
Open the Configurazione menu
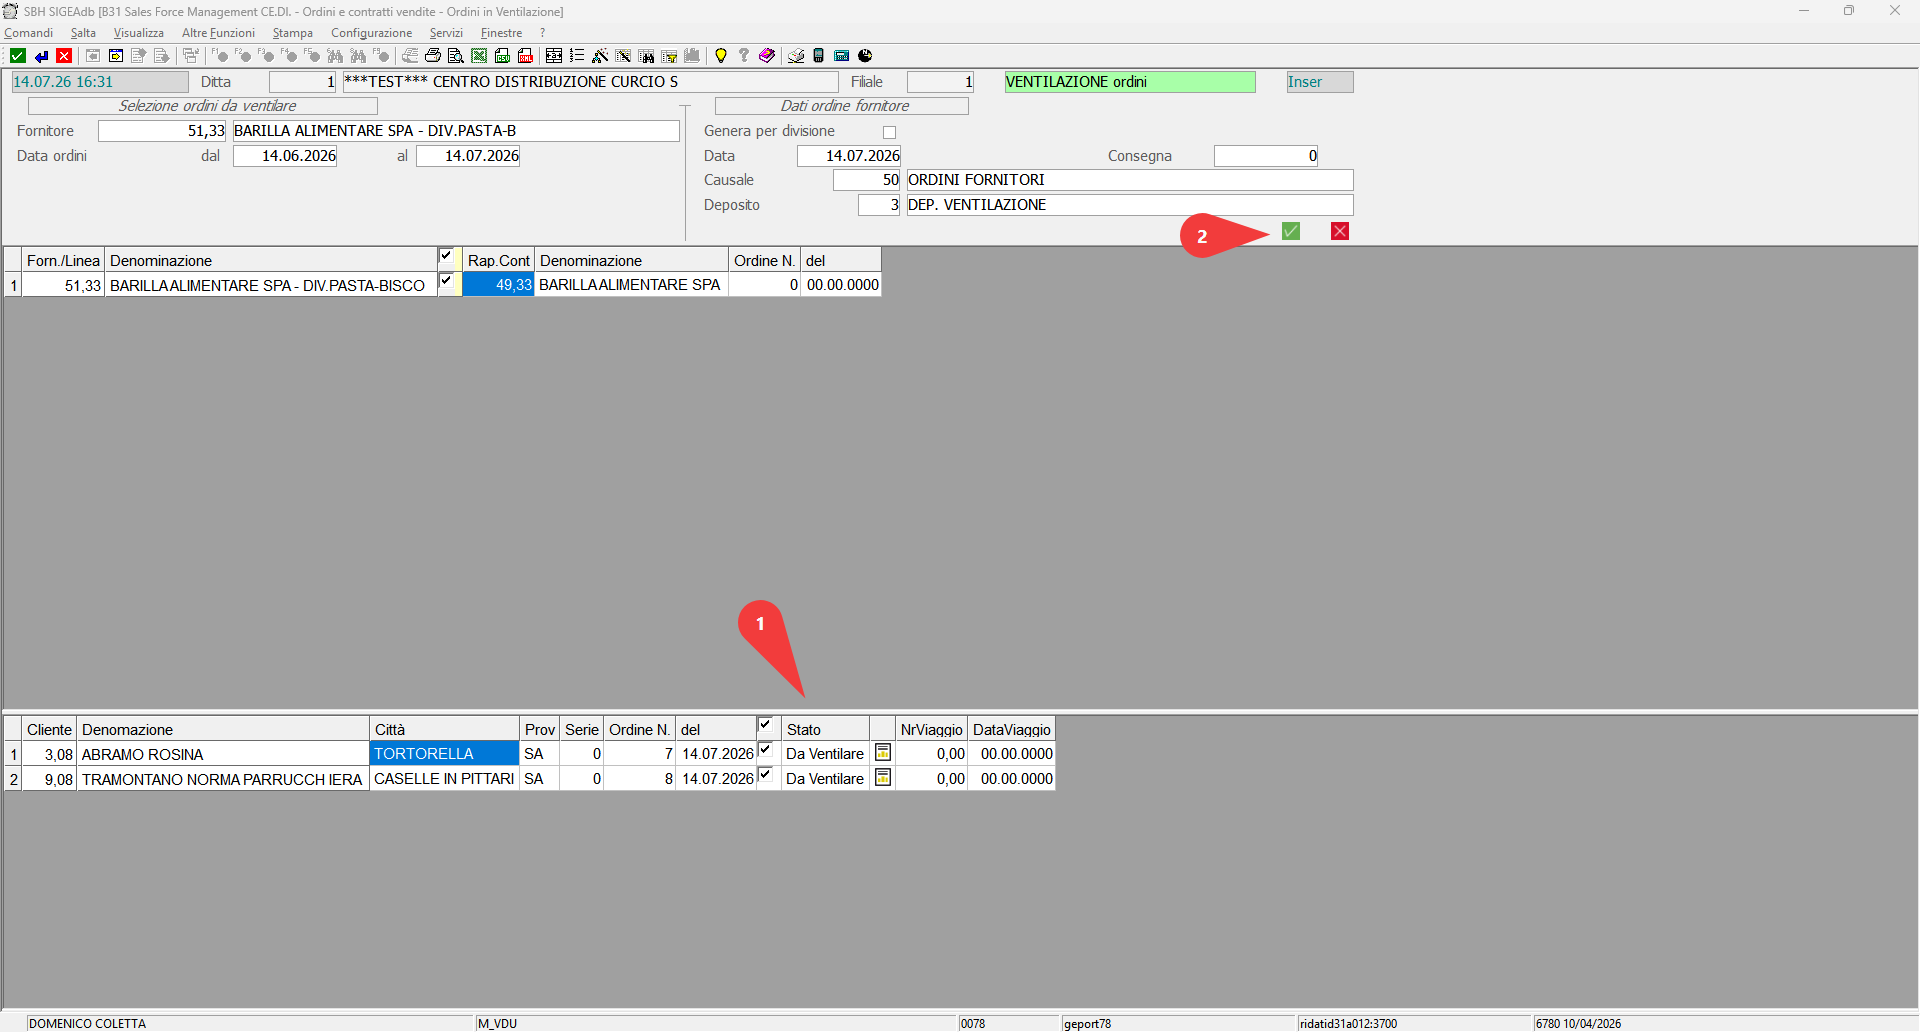[371, 33]
